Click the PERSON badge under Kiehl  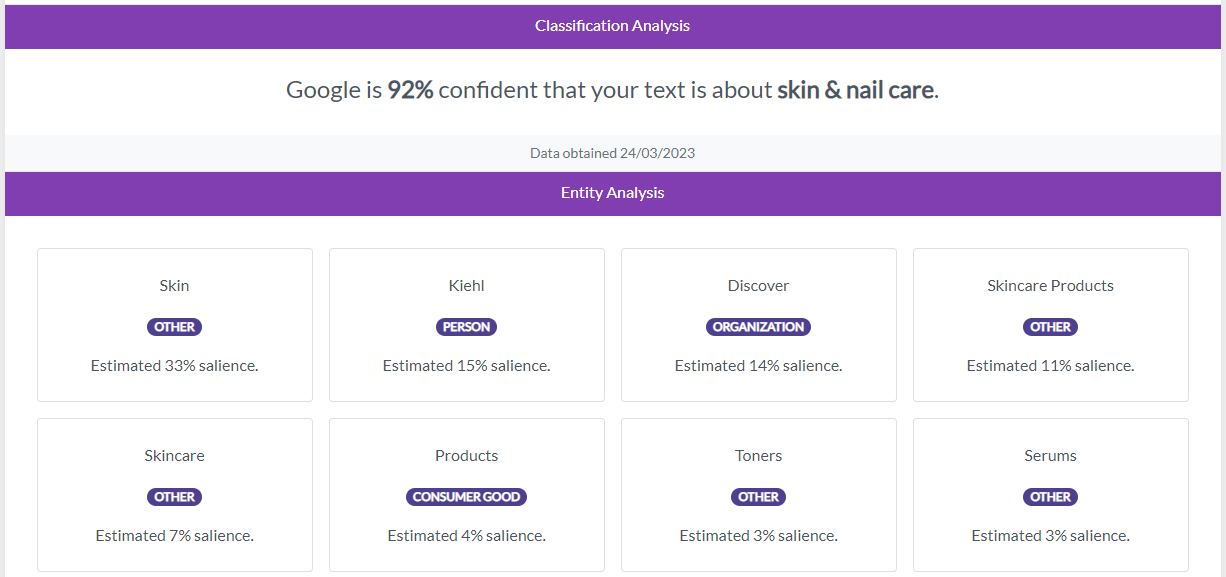click(x=467, y=327)
